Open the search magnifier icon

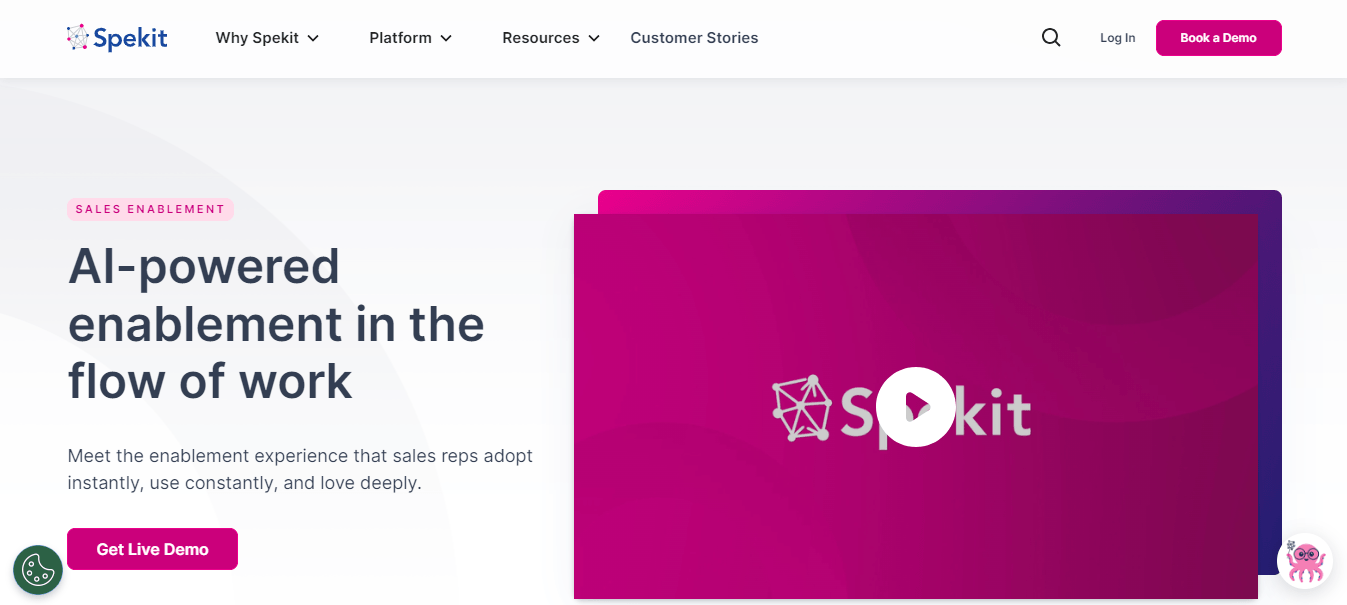pyautogui.click(x=1051, y=38)
